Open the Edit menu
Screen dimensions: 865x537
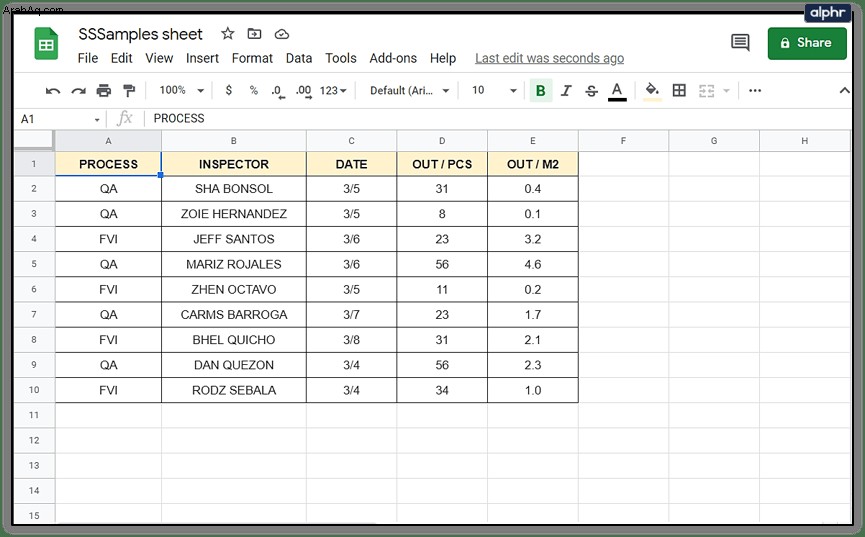tap(121, 58)
